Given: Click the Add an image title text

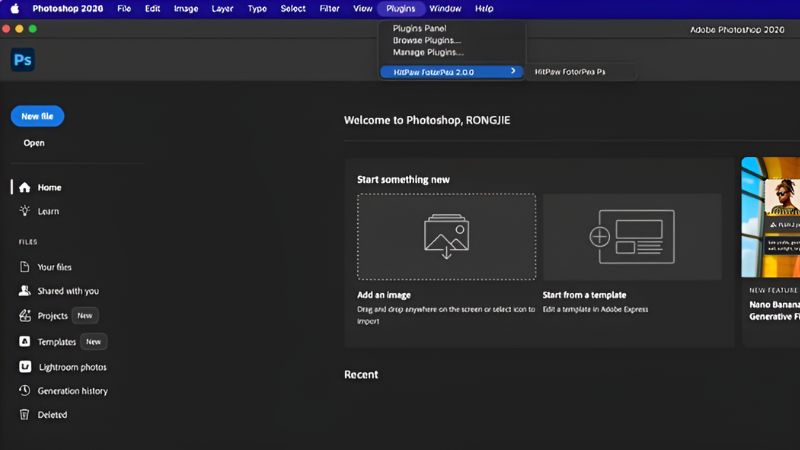Looking at the screenshot, I should (x=384, y=295).
